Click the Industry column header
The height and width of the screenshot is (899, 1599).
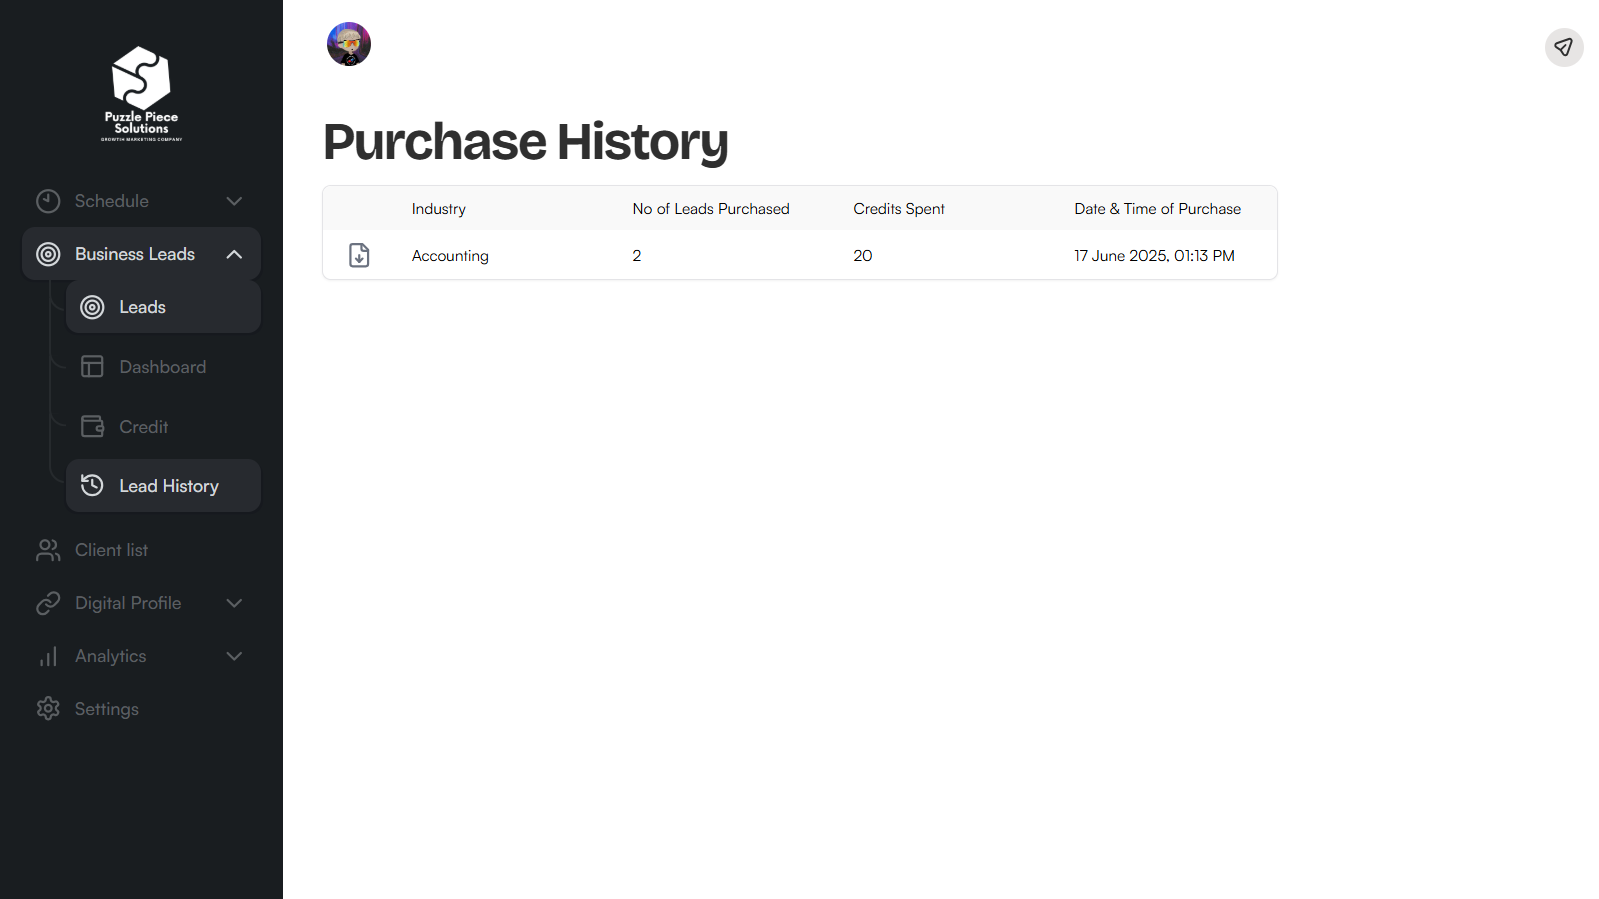pos(438,209)
